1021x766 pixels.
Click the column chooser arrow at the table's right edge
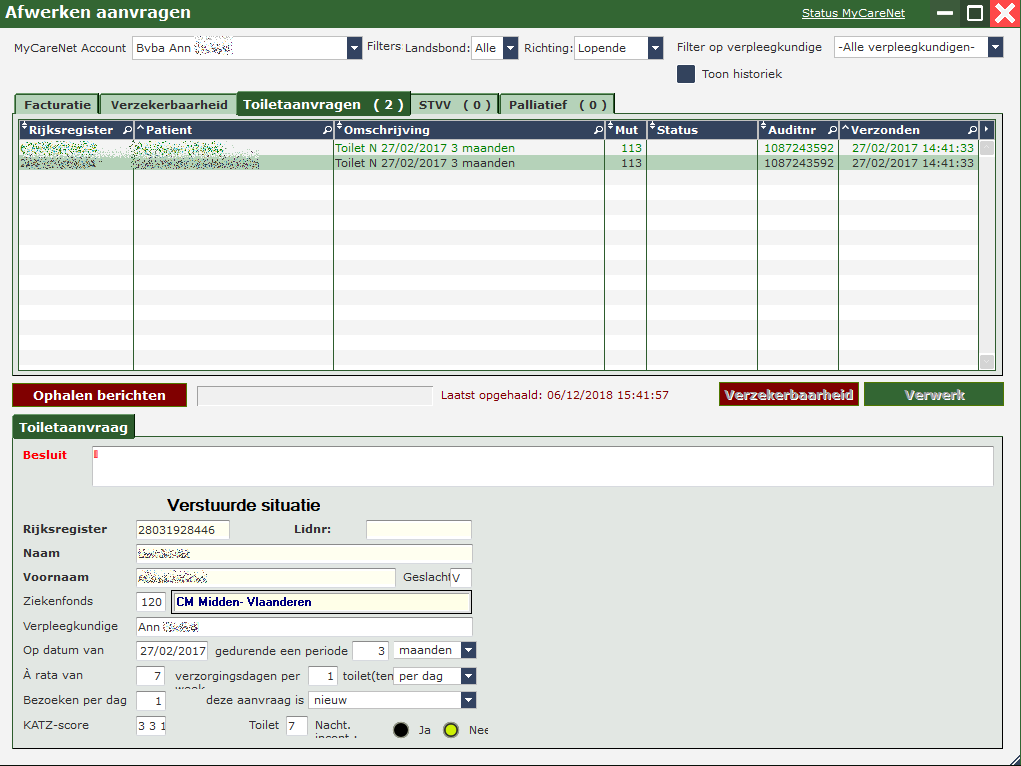987,129
